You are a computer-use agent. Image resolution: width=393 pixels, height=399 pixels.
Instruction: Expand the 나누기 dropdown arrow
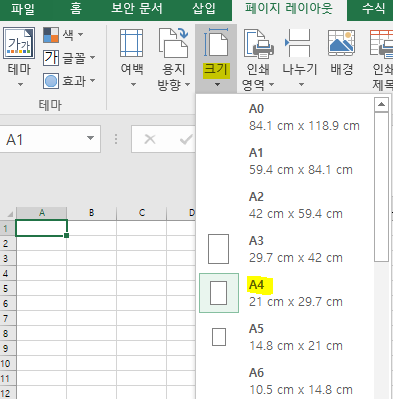click(301, 85)
